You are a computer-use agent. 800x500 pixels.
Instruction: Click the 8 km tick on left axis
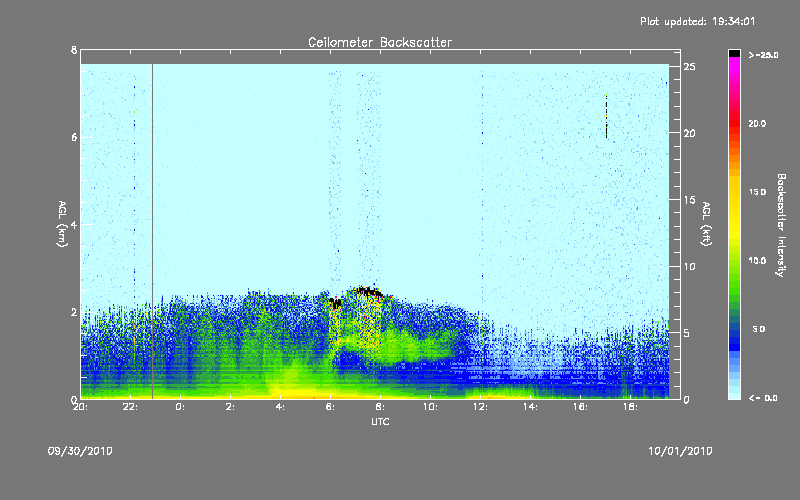(74, 50)
